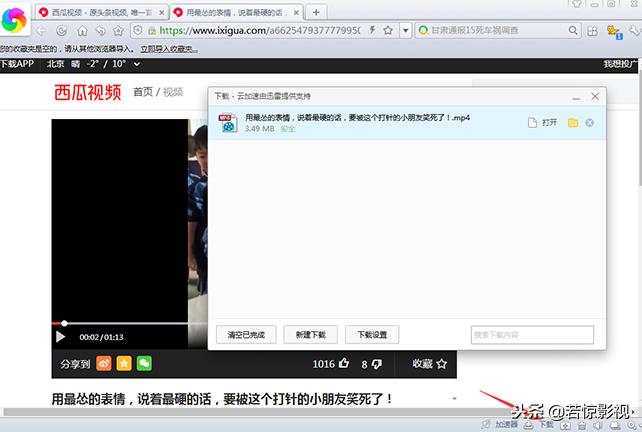642x432 pixels.
Task: Close the first 西瓜视频 tab
Action: coord(162,13)
